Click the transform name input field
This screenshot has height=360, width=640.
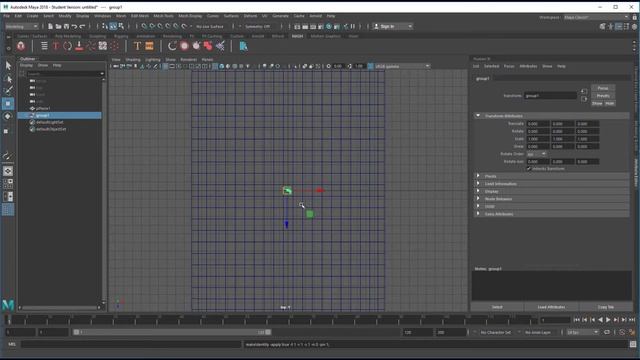(550, 96)
